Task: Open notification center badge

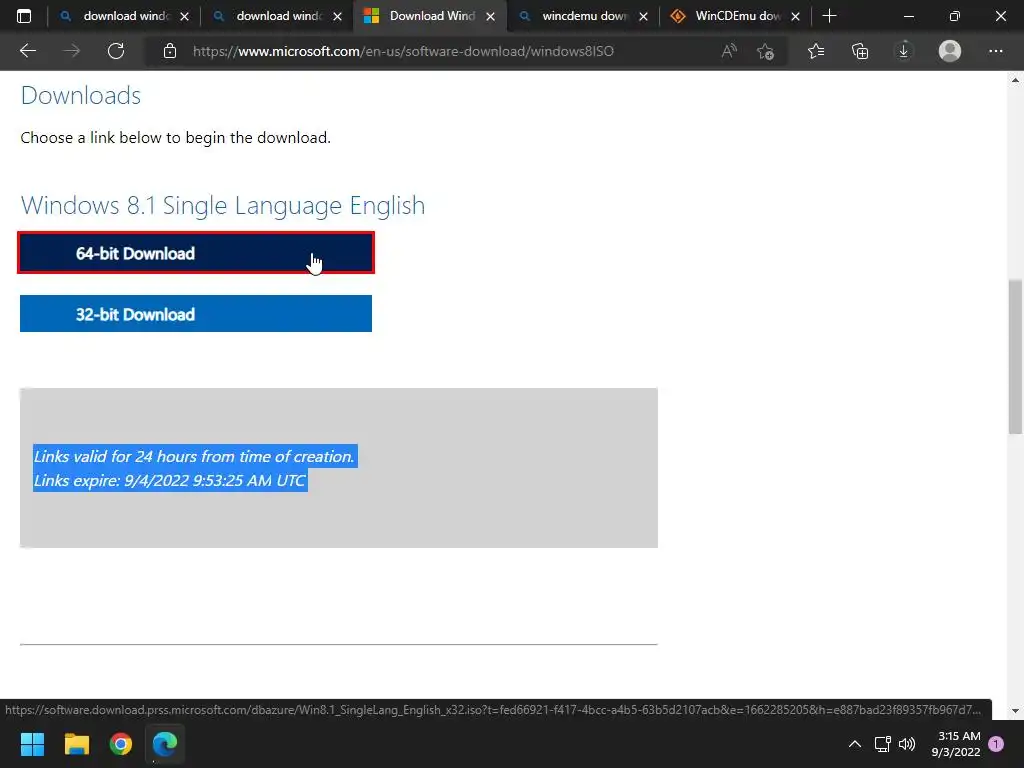Action: tap(996, 744)
